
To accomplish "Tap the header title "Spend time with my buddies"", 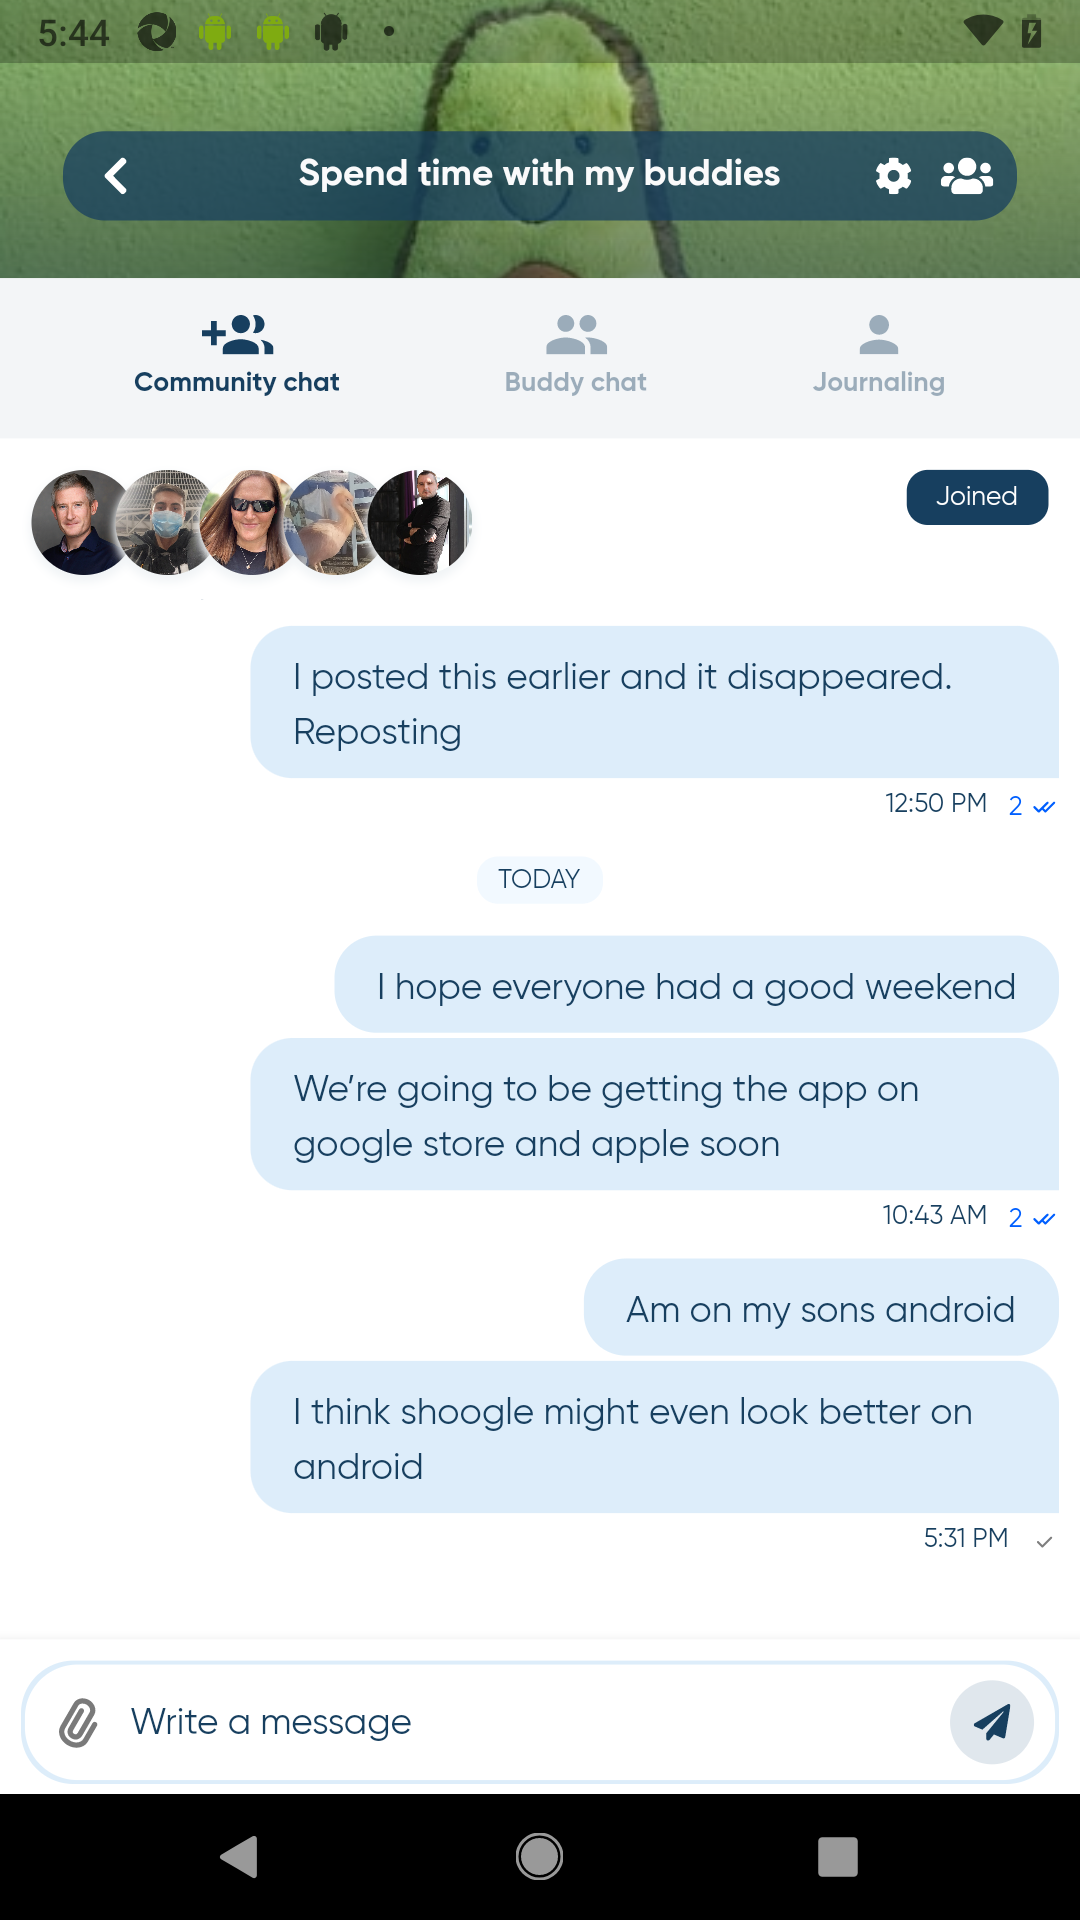I will pyautogui.click(x=539, y=174).
